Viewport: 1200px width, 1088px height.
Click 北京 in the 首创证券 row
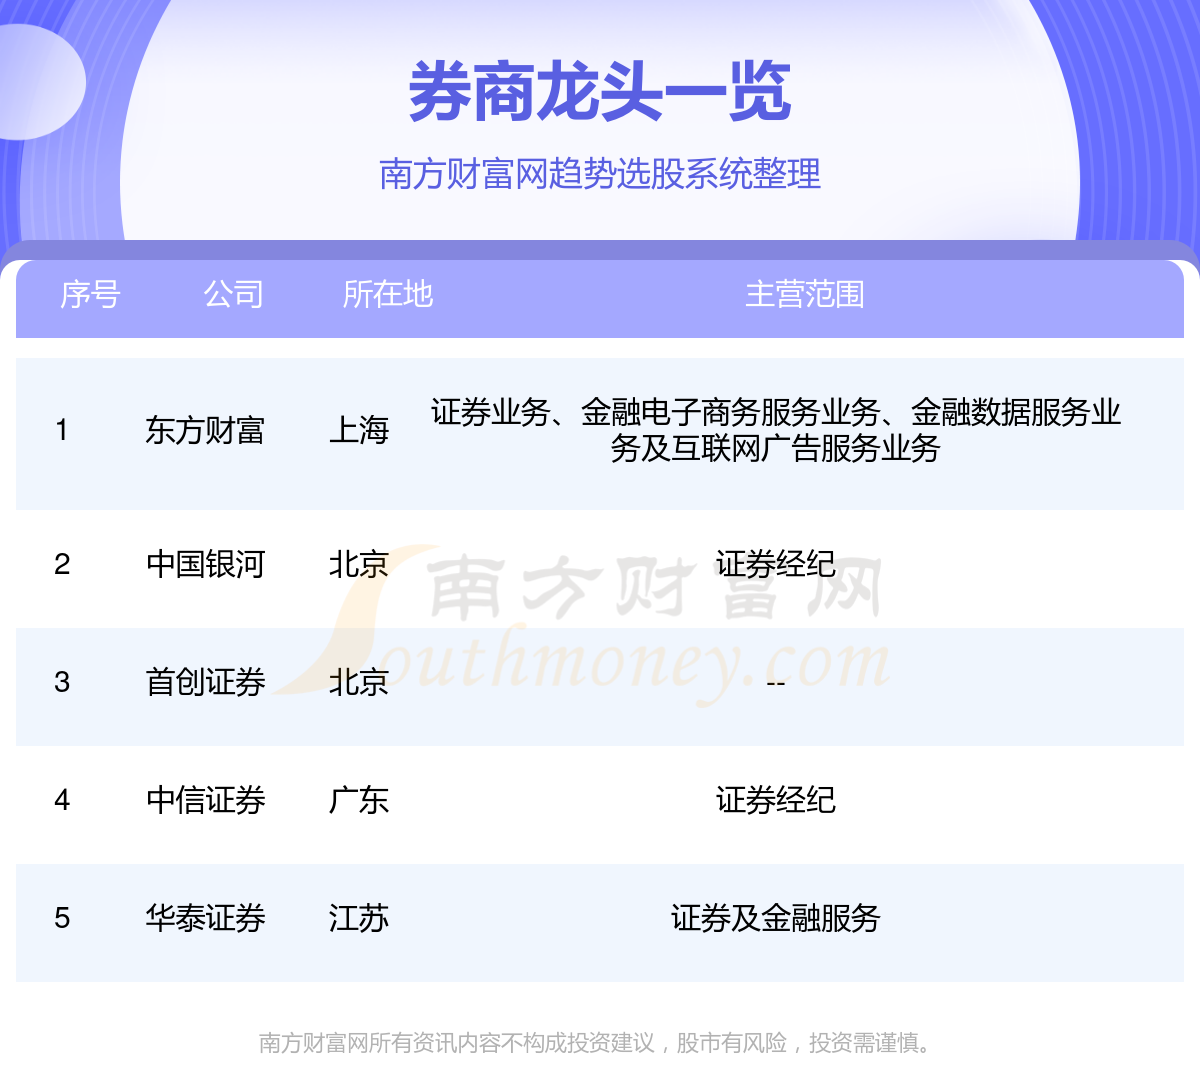click(359, 682)
